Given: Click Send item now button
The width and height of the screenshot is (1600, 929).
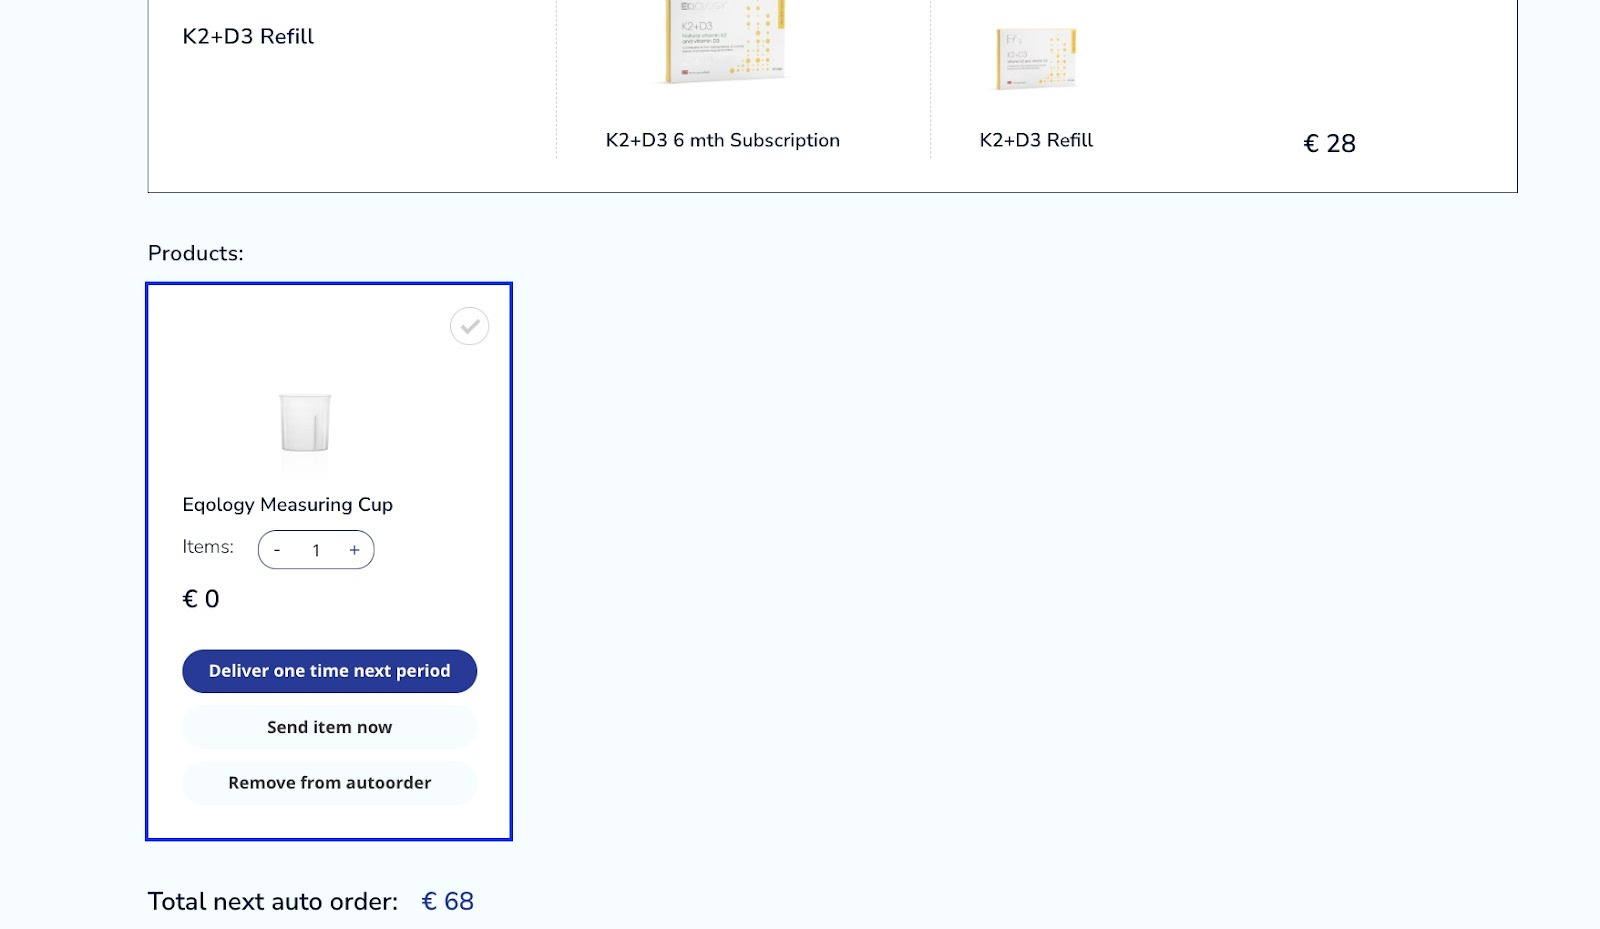Looking at the screenshot, I should (x=329, y=727).
